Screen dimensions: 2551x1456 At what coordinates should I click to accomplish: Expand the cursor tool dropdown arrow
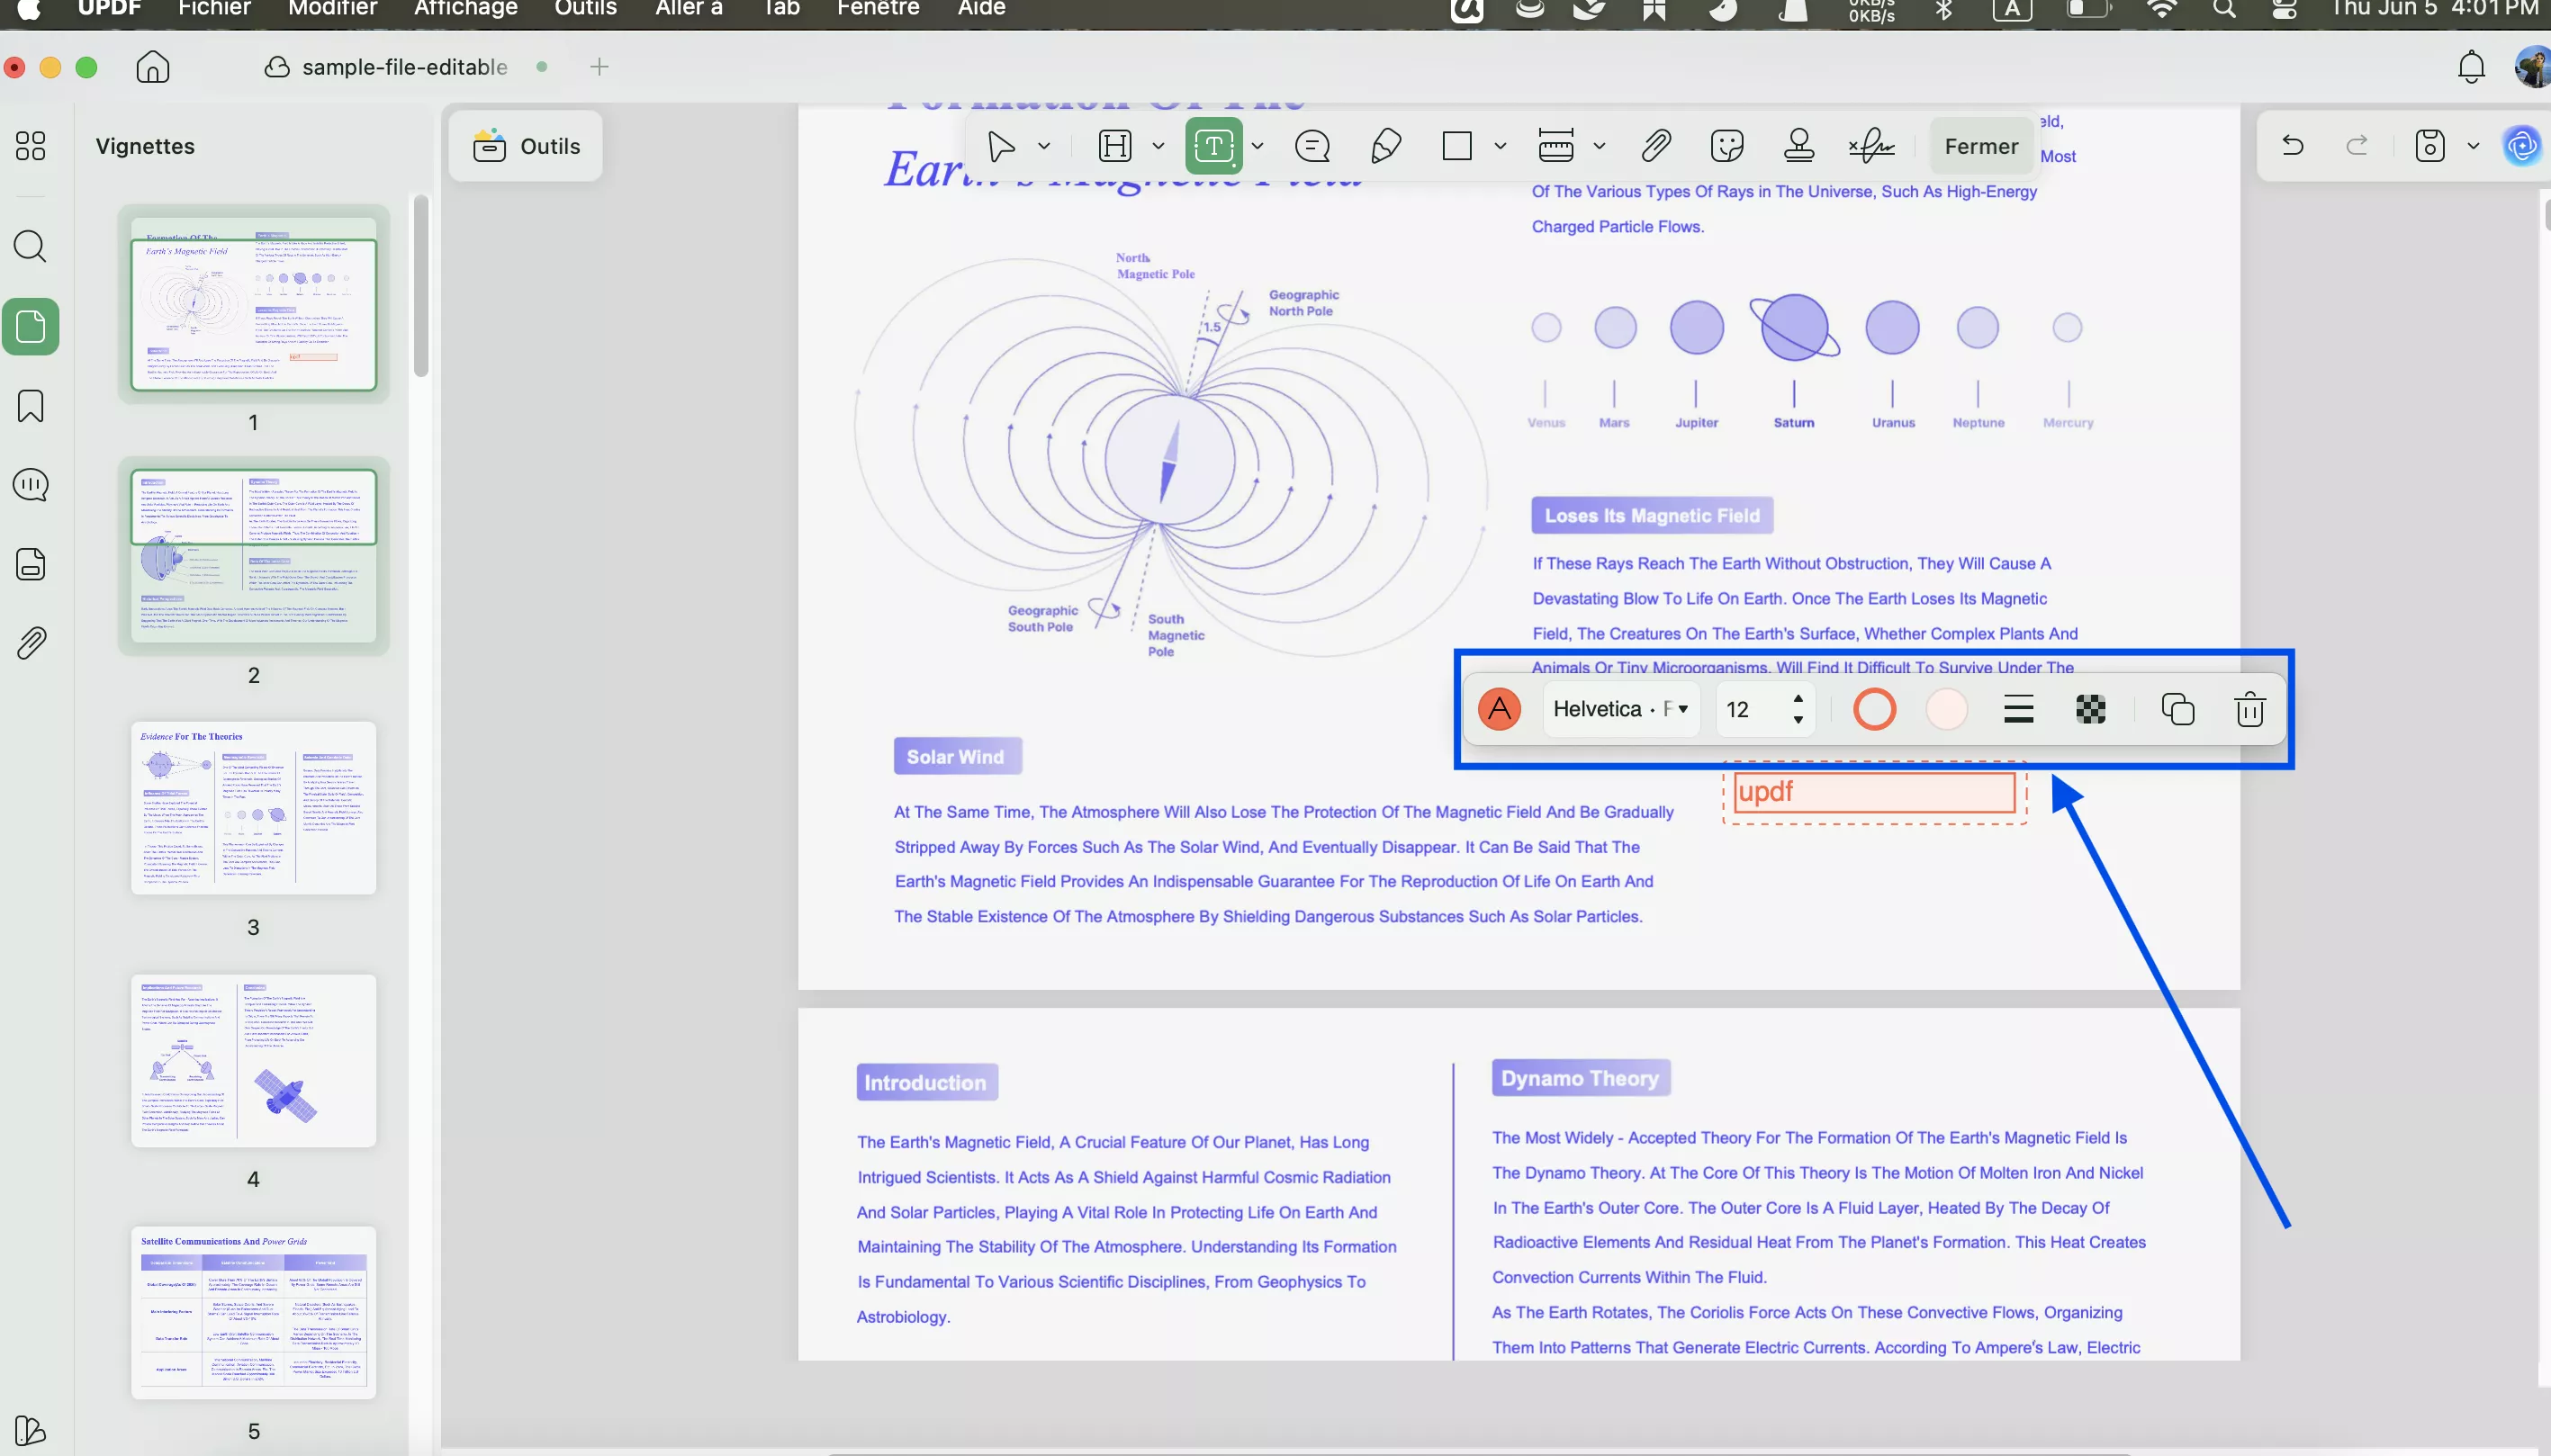pyautogui.click(x=1043, y=146)
